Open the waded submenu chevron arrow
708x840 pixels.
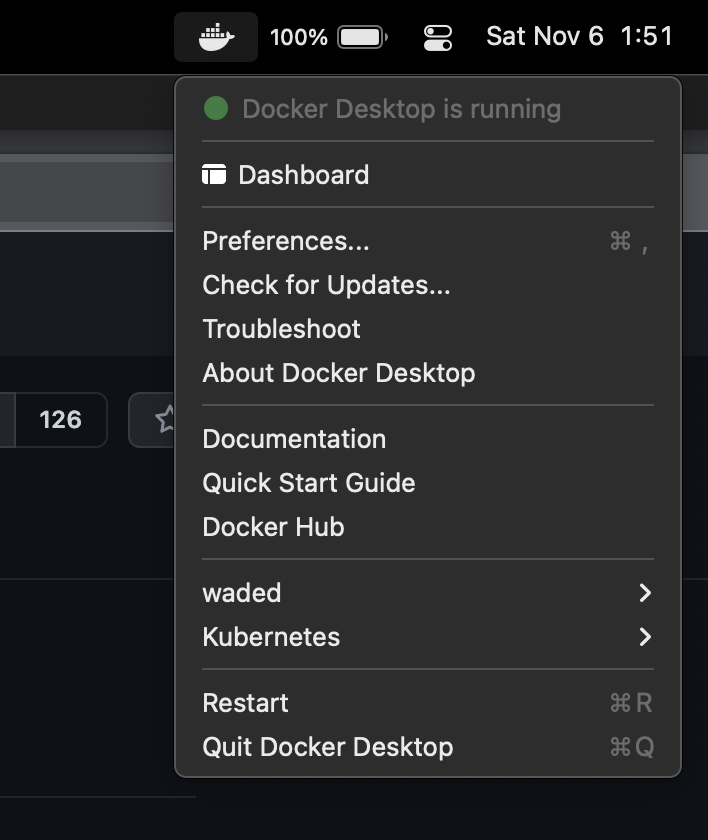[x=646, y=592]
